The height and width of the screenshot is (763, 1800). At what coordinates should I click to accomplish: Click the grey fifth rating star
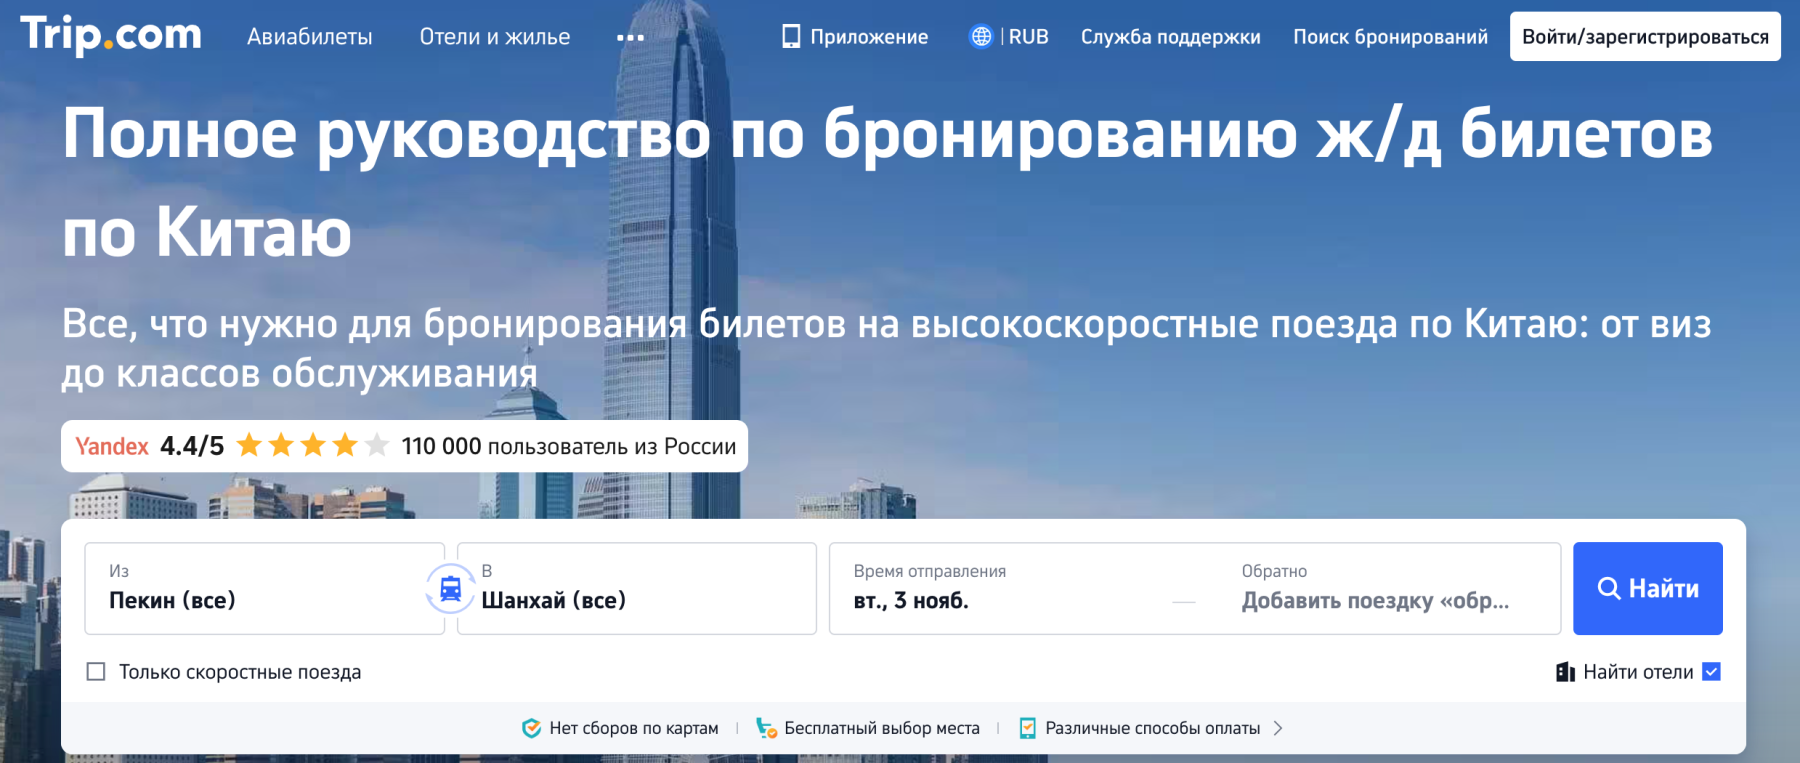[x=377, y=445]
